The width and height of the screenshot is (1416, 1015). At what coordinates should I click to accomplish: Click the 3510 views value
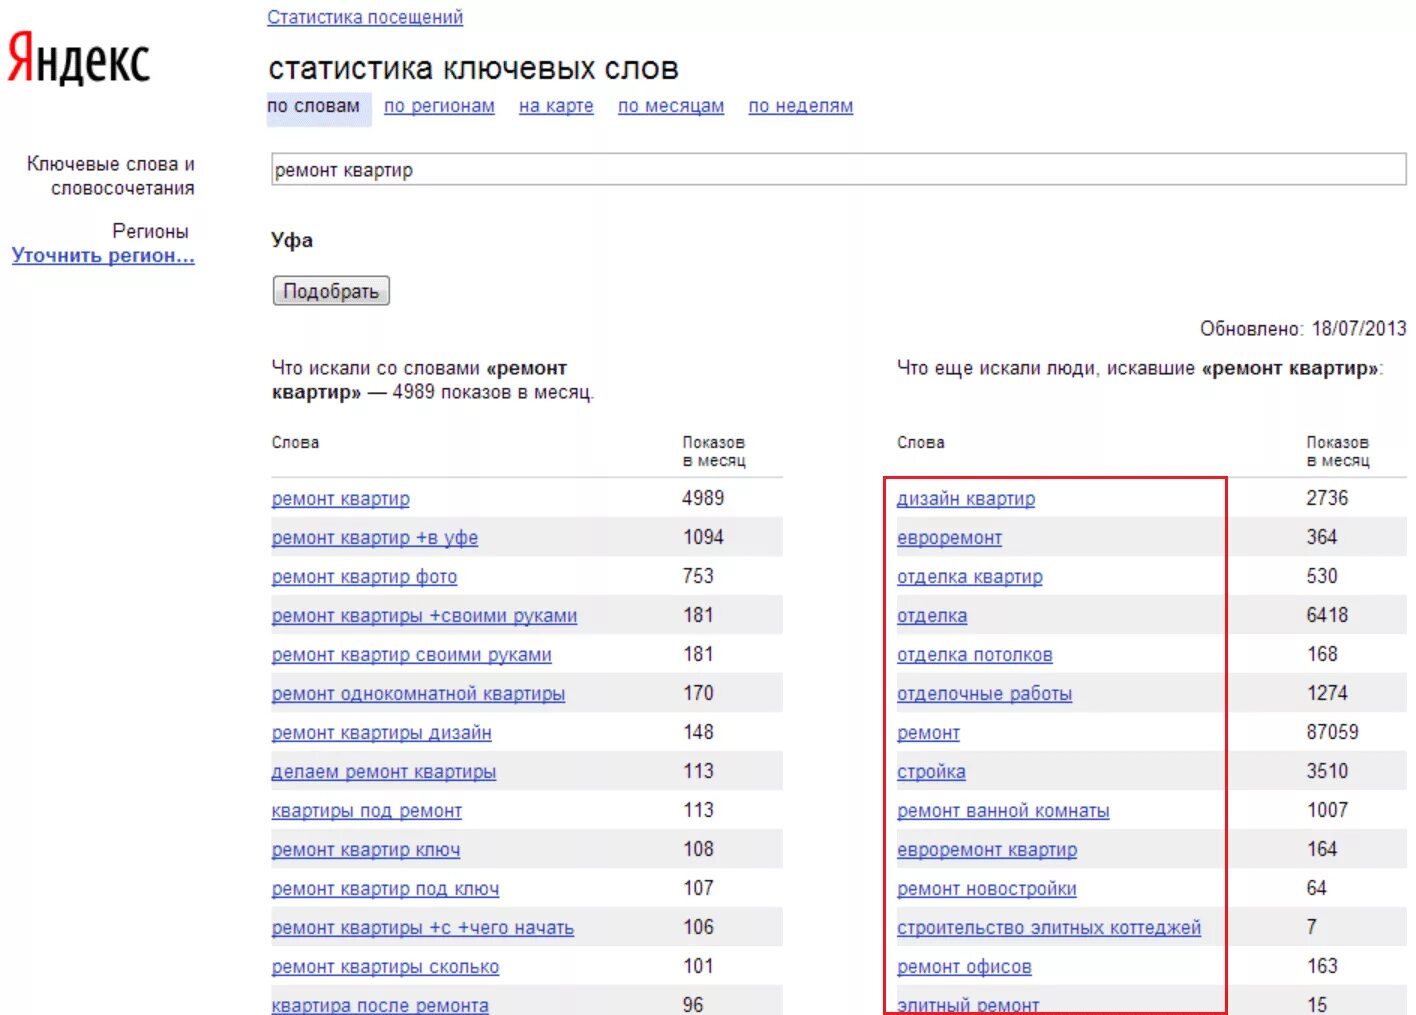coord(1327,771)
